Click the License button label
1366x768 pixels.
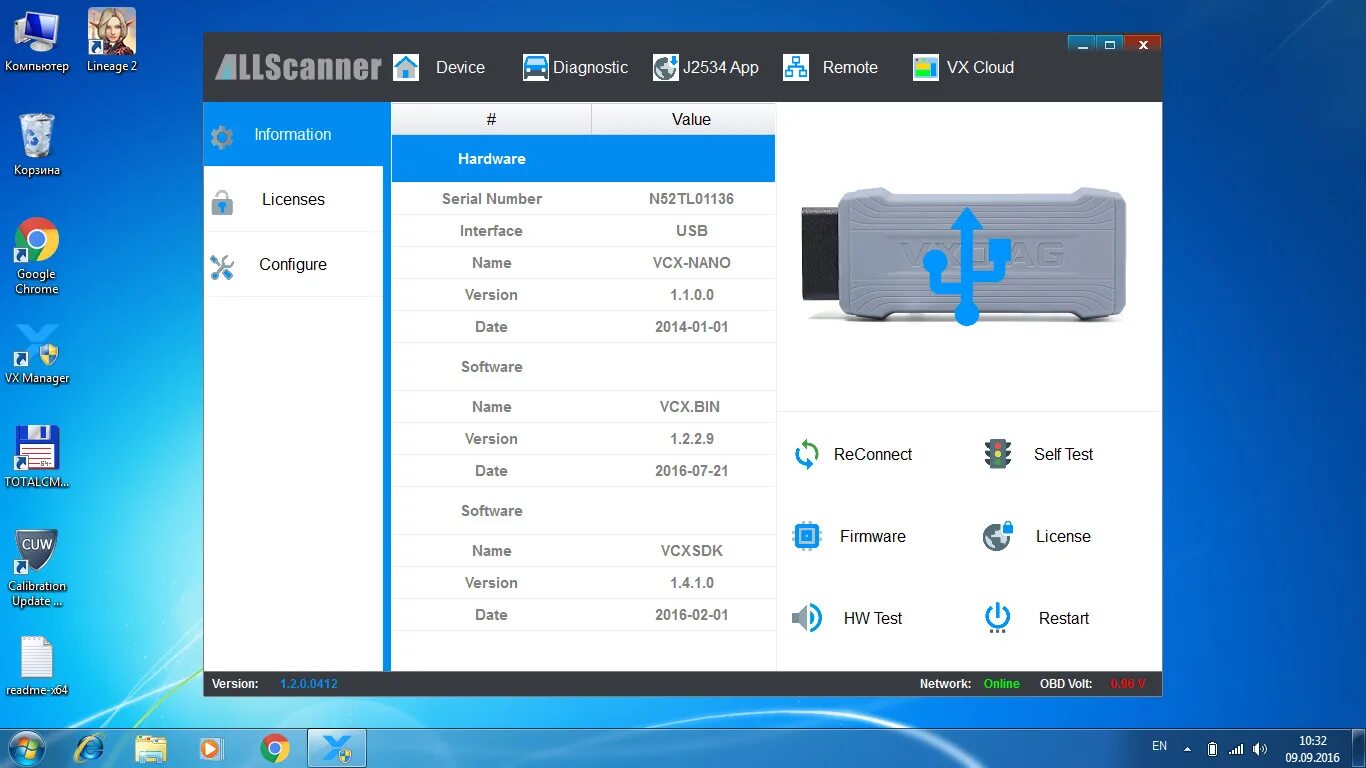pos(1063,536)
